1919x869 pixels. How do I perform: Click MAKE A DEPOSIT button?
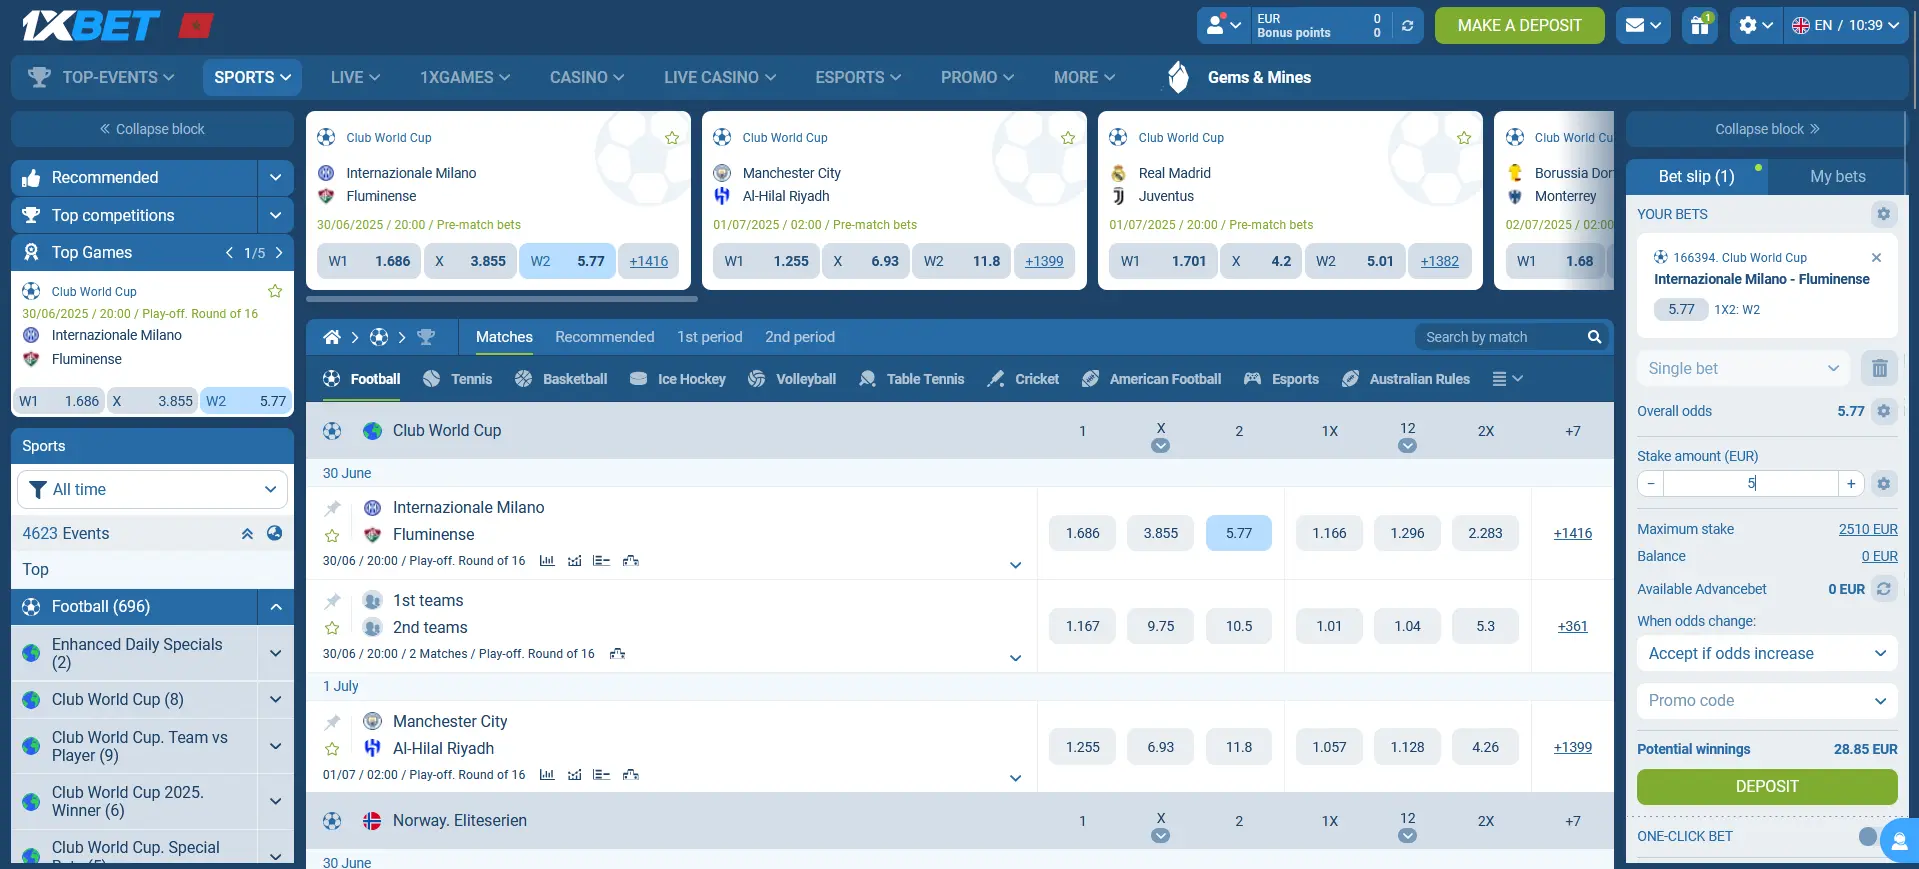pos(1519,25)
